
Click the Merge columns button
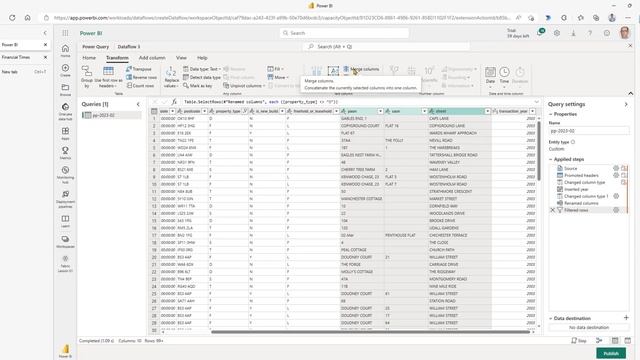(x=361, y=69)
